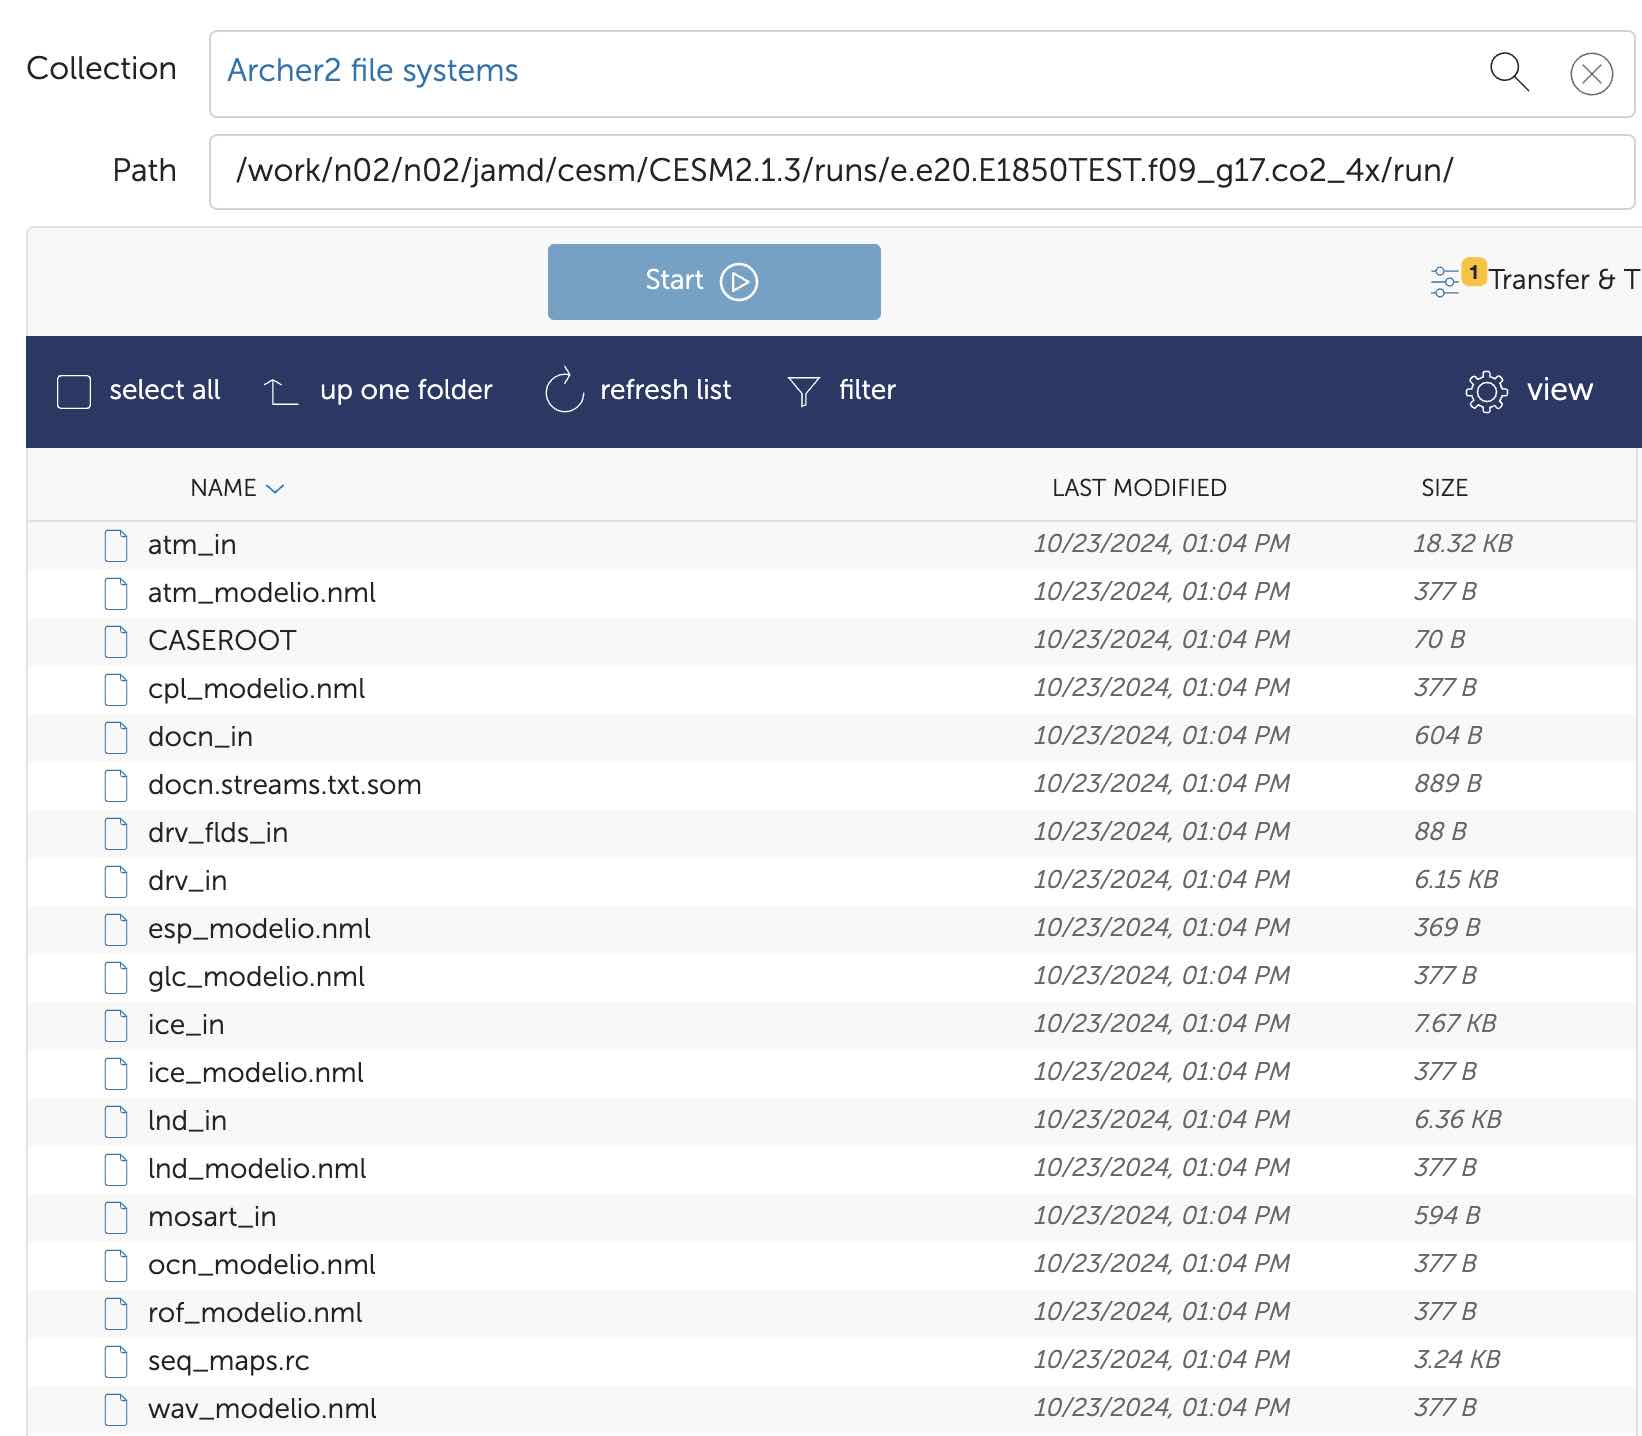Click the file icon next to atm_in
The height and width of the screenshot is (1436, 1642).
coord(117,545)
